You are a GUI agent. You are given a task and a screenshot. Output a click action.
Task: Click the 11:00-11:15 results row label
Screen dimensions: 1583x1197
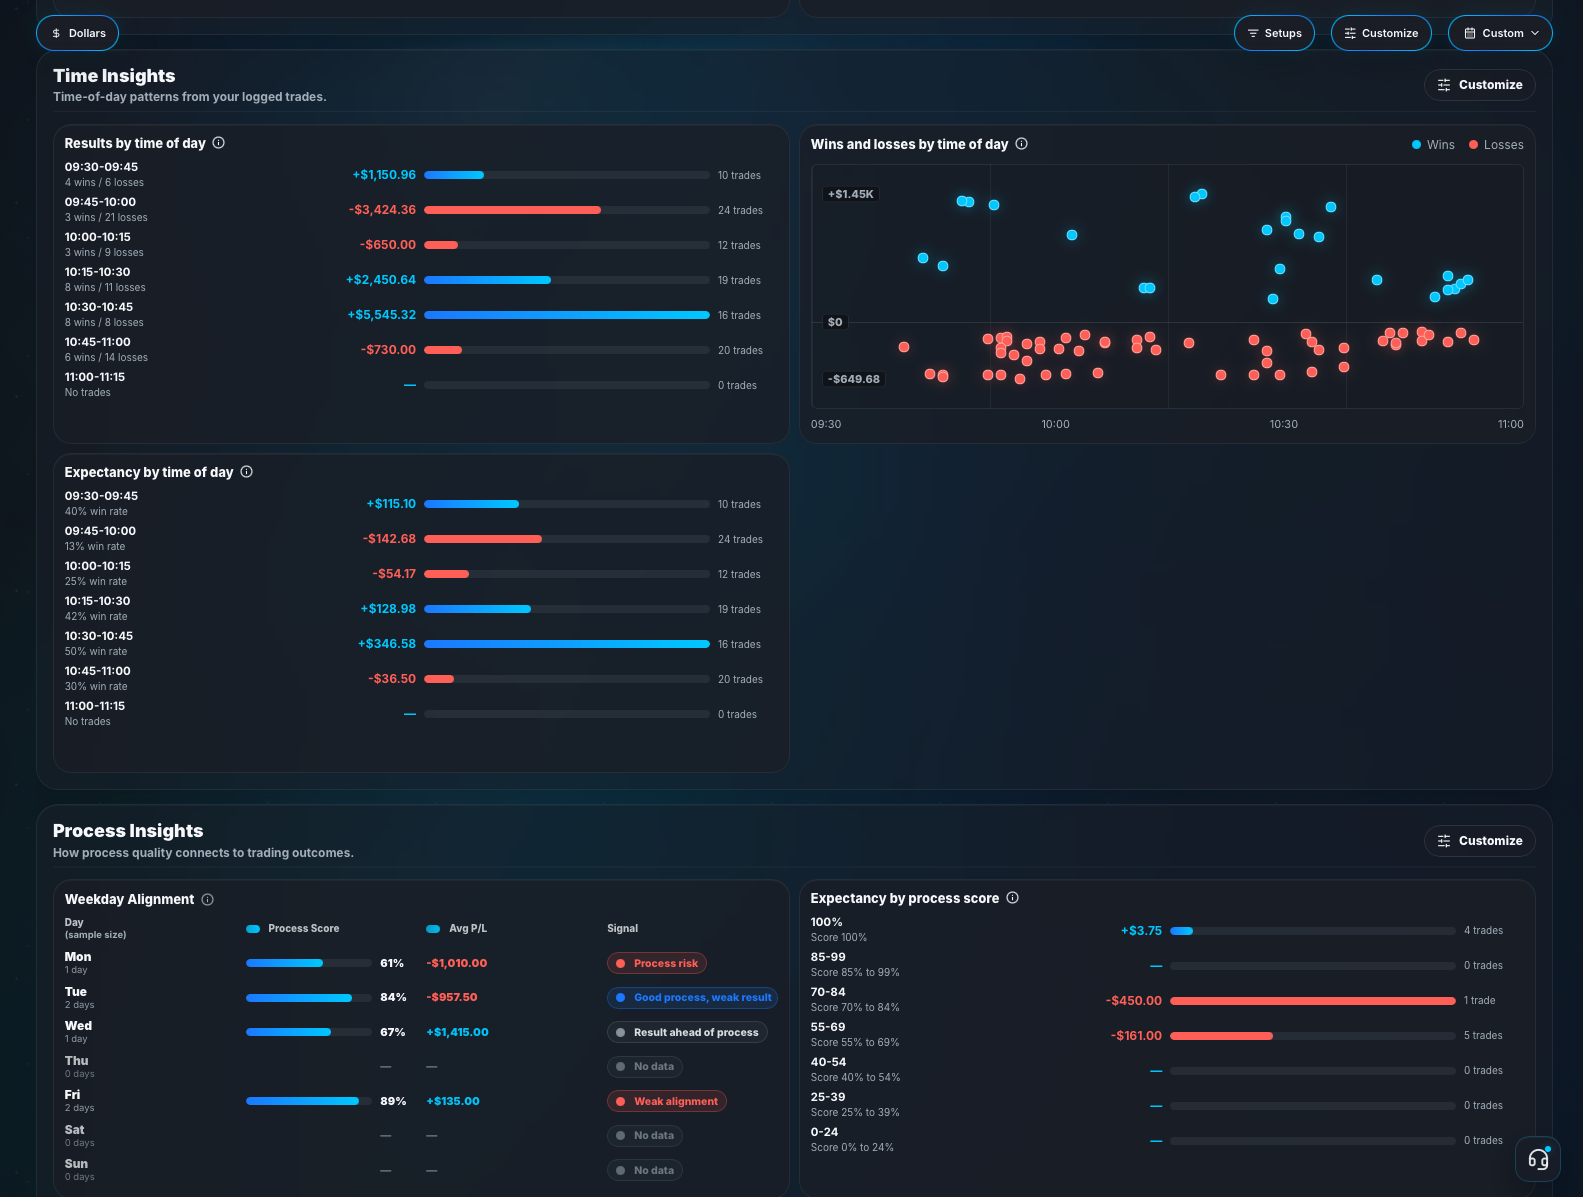click(x=95, y=377)
